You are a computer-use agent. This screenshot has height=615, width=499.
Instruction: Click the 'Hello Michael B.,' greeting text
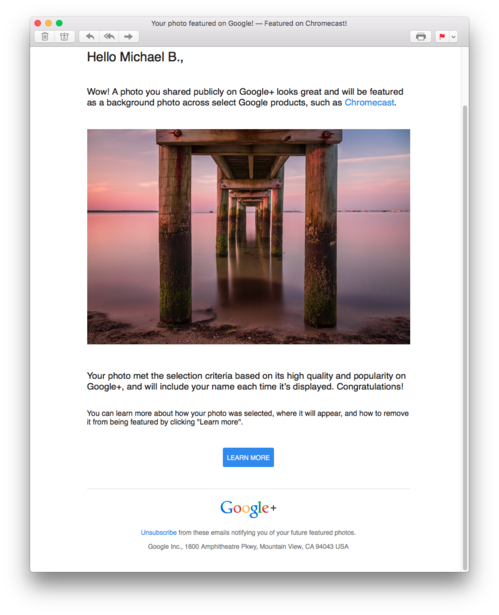coord(135,57)
